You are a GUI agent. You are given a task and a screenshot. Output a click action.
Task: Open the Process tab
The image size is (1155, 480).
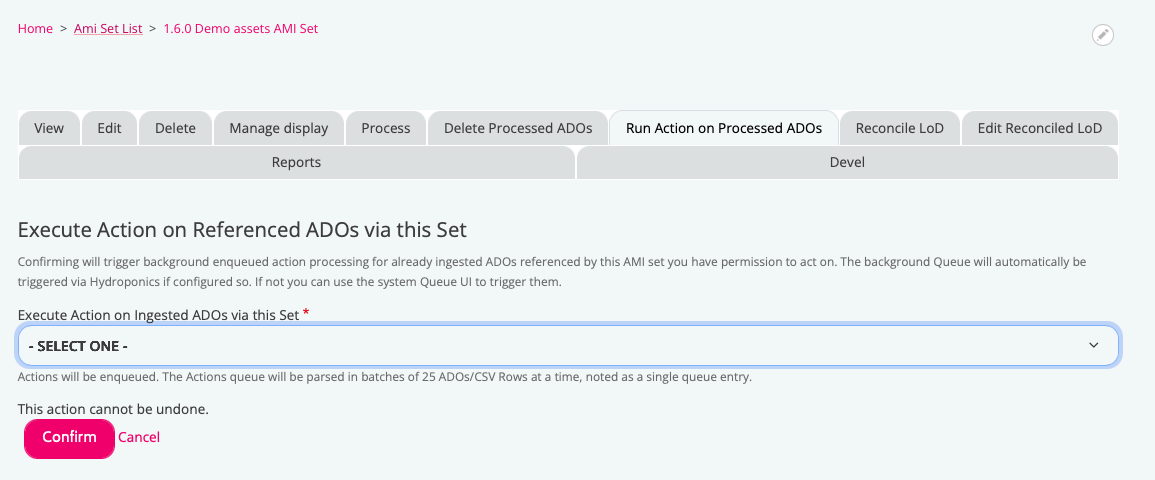tap(386, 128)
